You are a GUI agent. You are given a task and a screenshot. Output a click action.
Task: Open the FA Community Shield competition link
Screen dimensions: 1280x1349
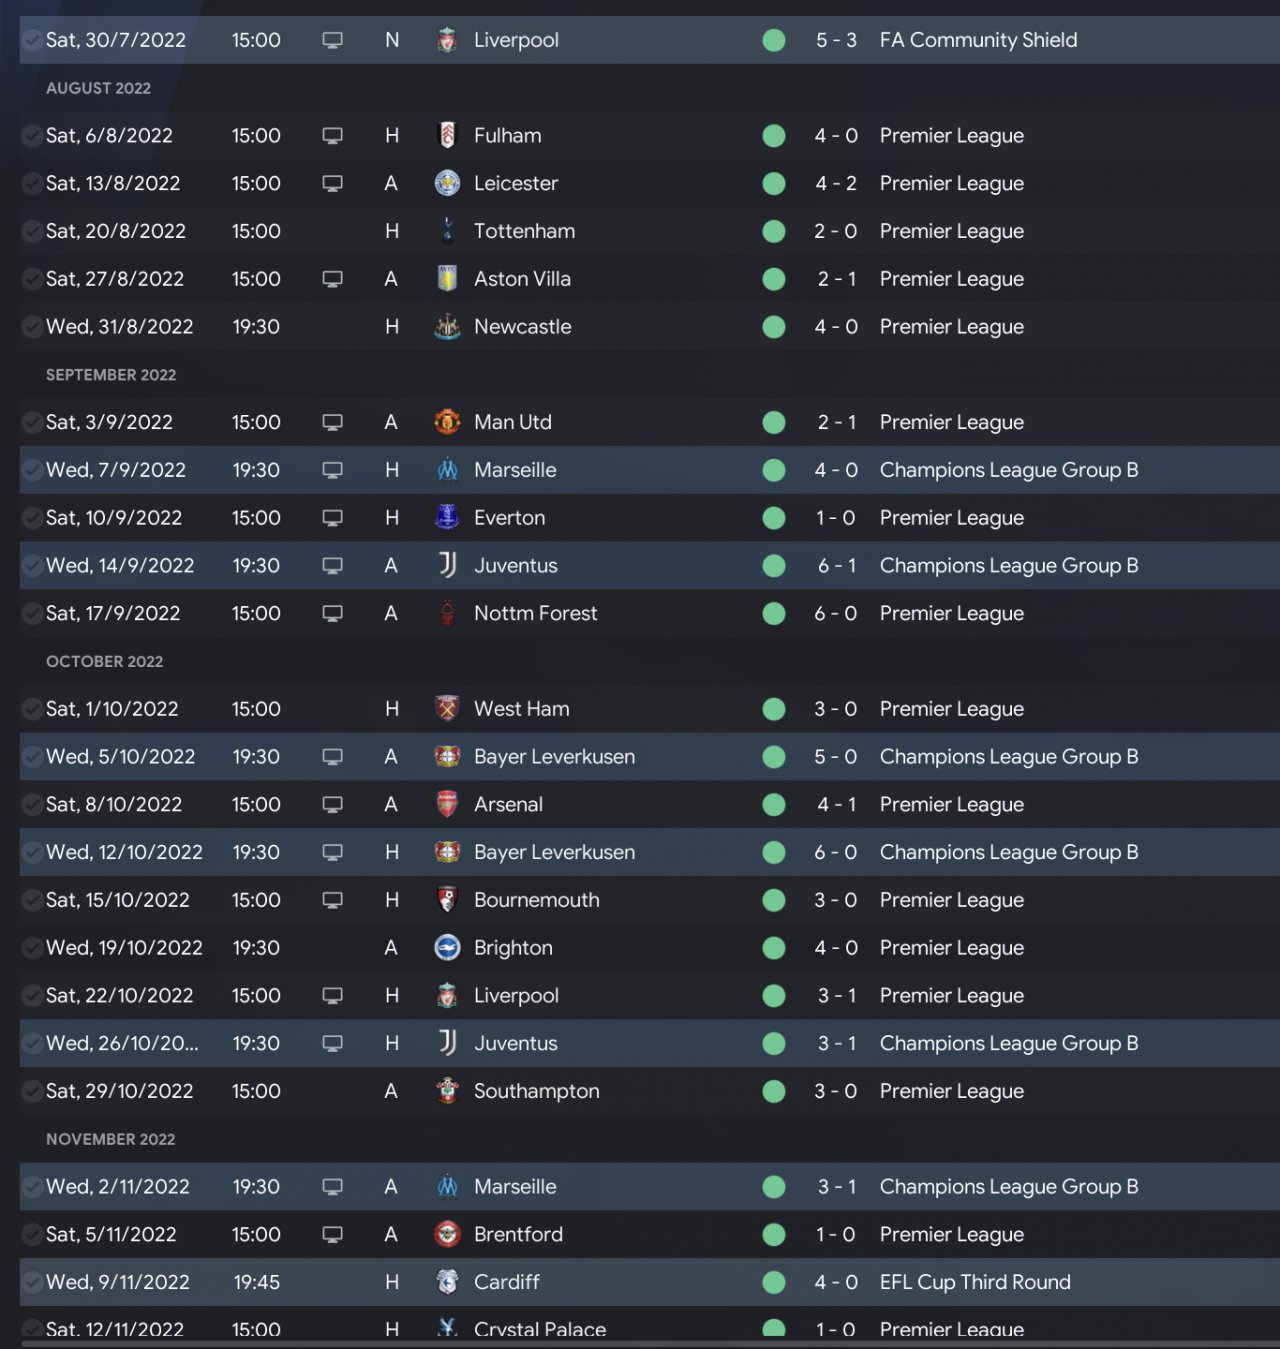(978, 40)
